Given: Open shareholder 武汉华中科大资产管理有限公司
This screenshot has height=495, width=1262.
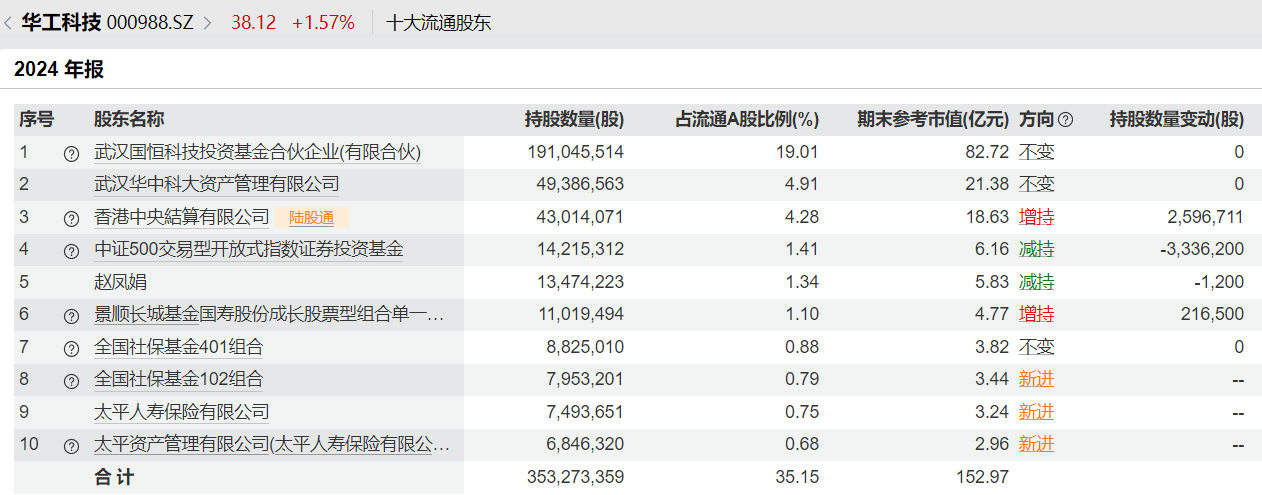Looking at the screenshot, I should click(217, 184).
